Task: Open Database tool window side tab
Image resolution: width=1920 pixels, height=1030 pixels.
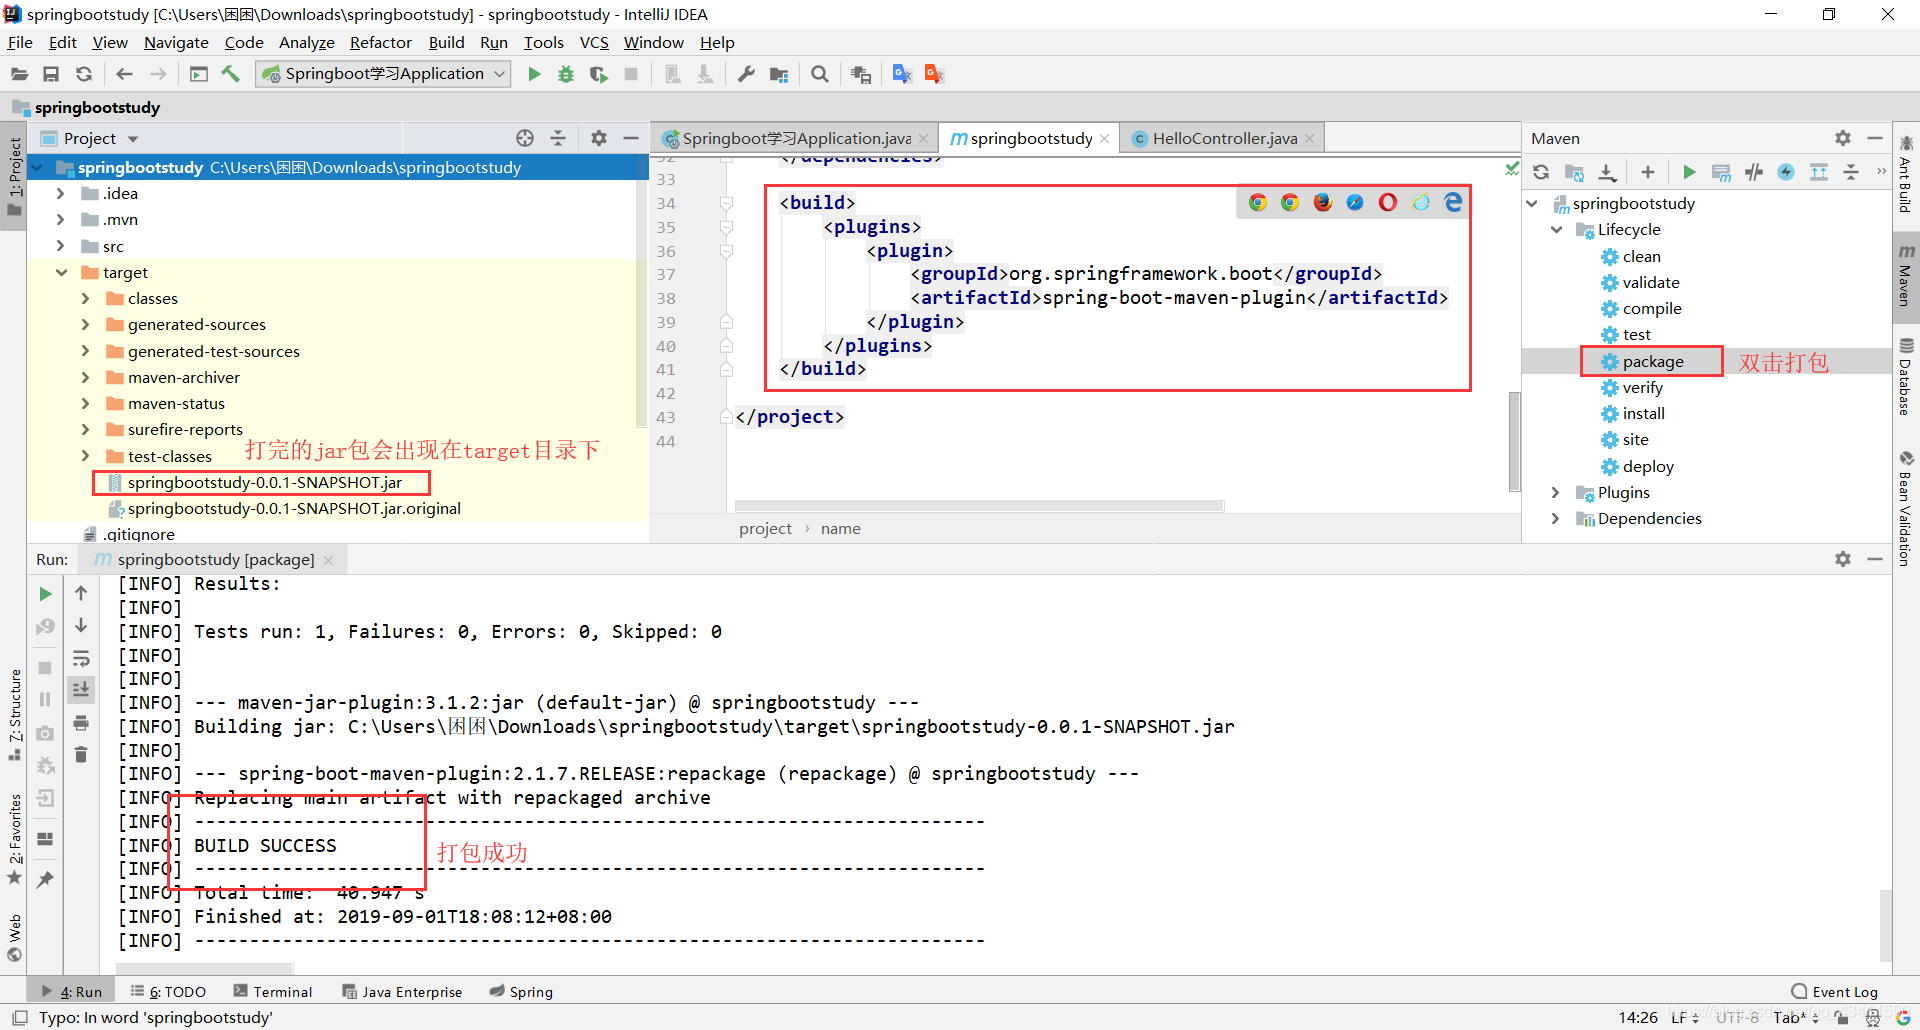Action: (1905, 377)
